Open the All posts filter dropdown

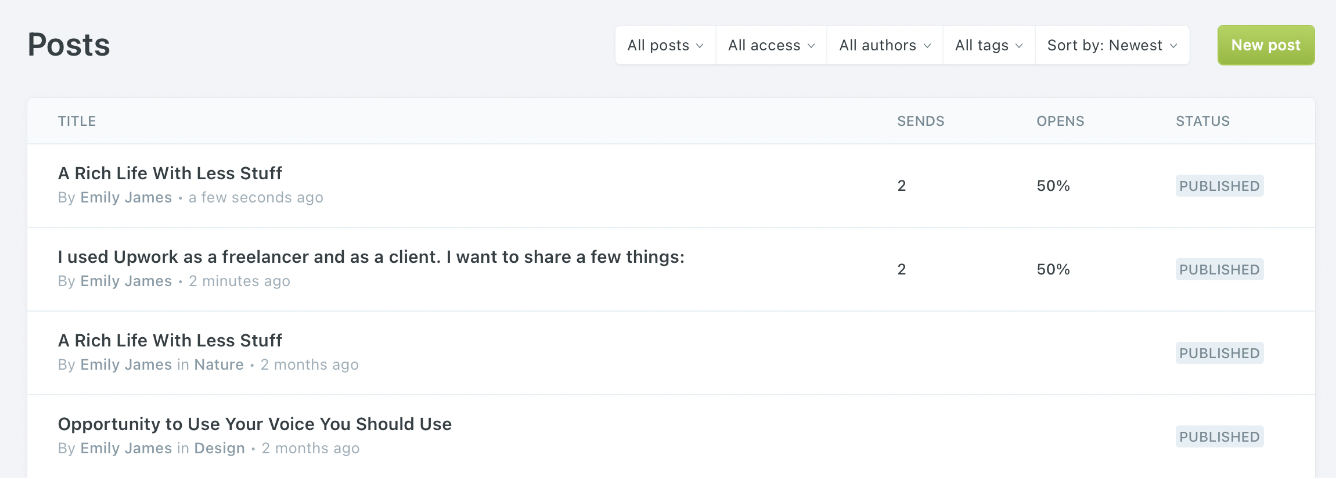coord(665,45)
